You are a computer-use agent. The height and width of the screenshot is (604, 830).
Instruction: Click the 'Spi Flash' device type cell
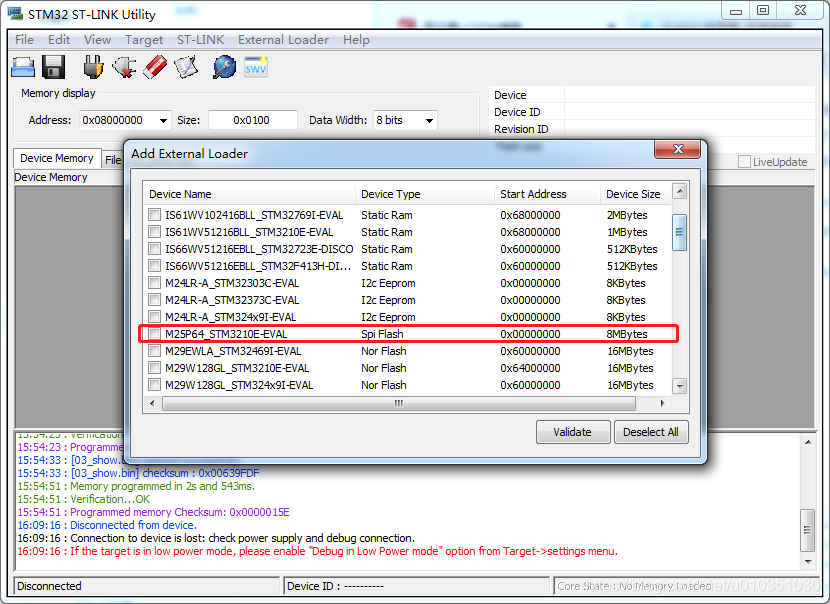(x=382, y=334)
